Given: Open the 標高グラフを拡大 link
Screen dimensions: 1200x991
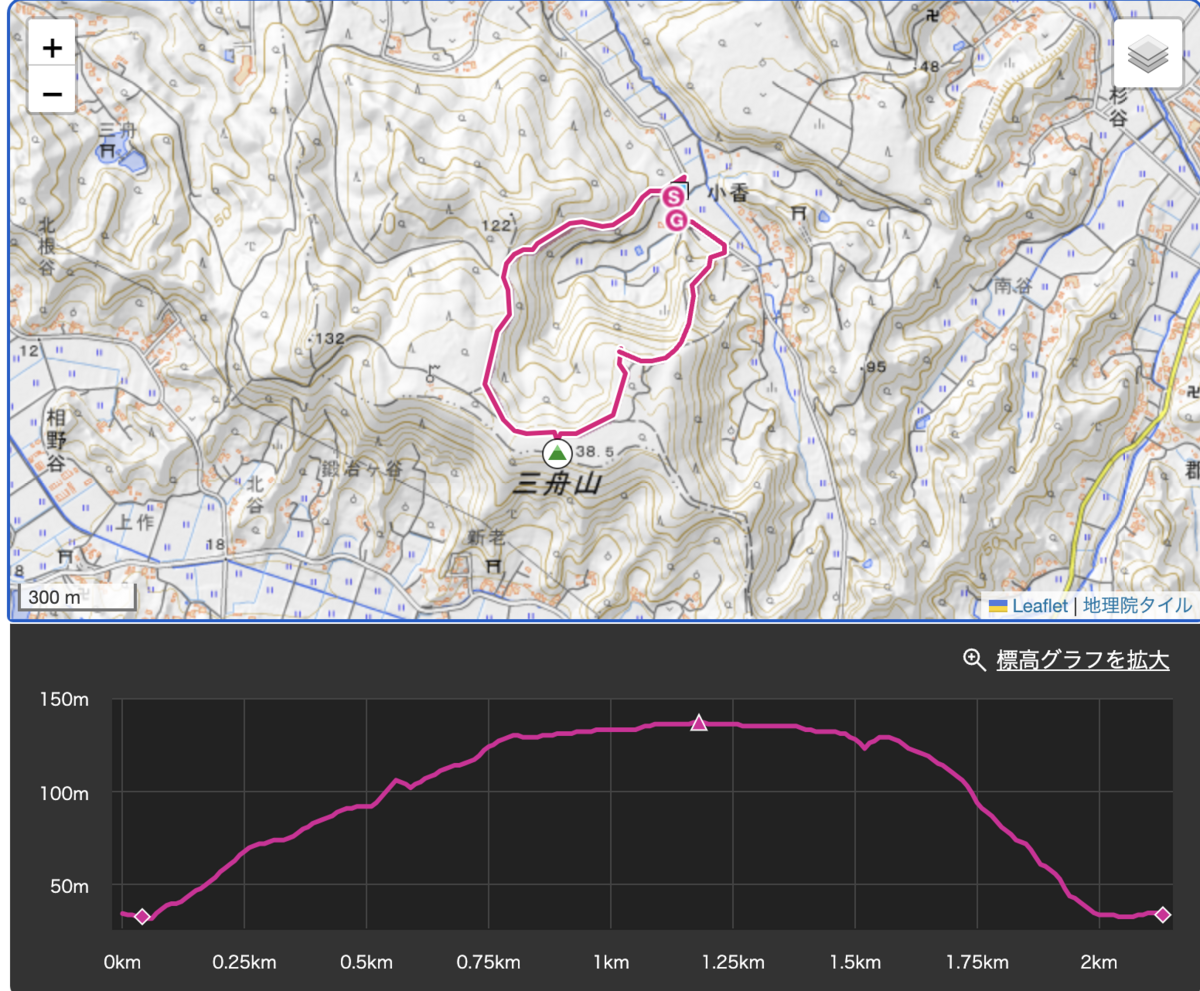Looking at the screenshot, I should click(x=1082, y=660).
